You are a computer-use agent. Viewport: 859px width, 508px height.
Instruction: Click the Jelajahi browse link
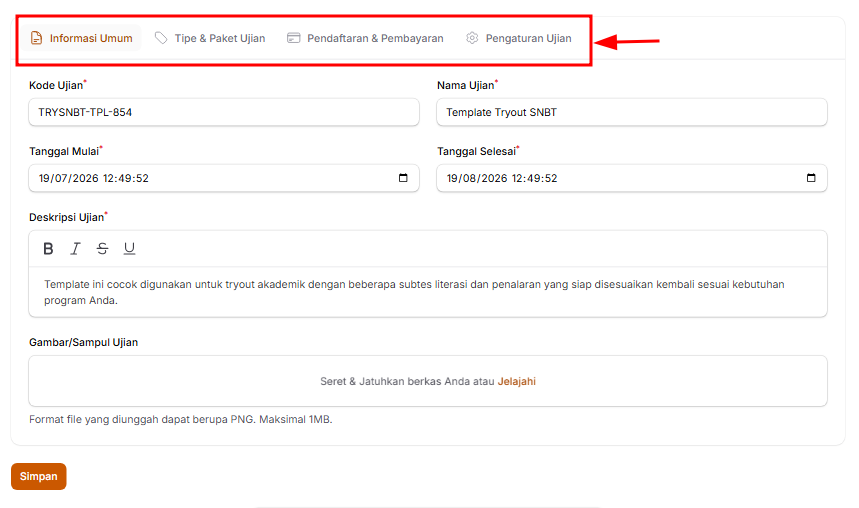coord(517,381)
